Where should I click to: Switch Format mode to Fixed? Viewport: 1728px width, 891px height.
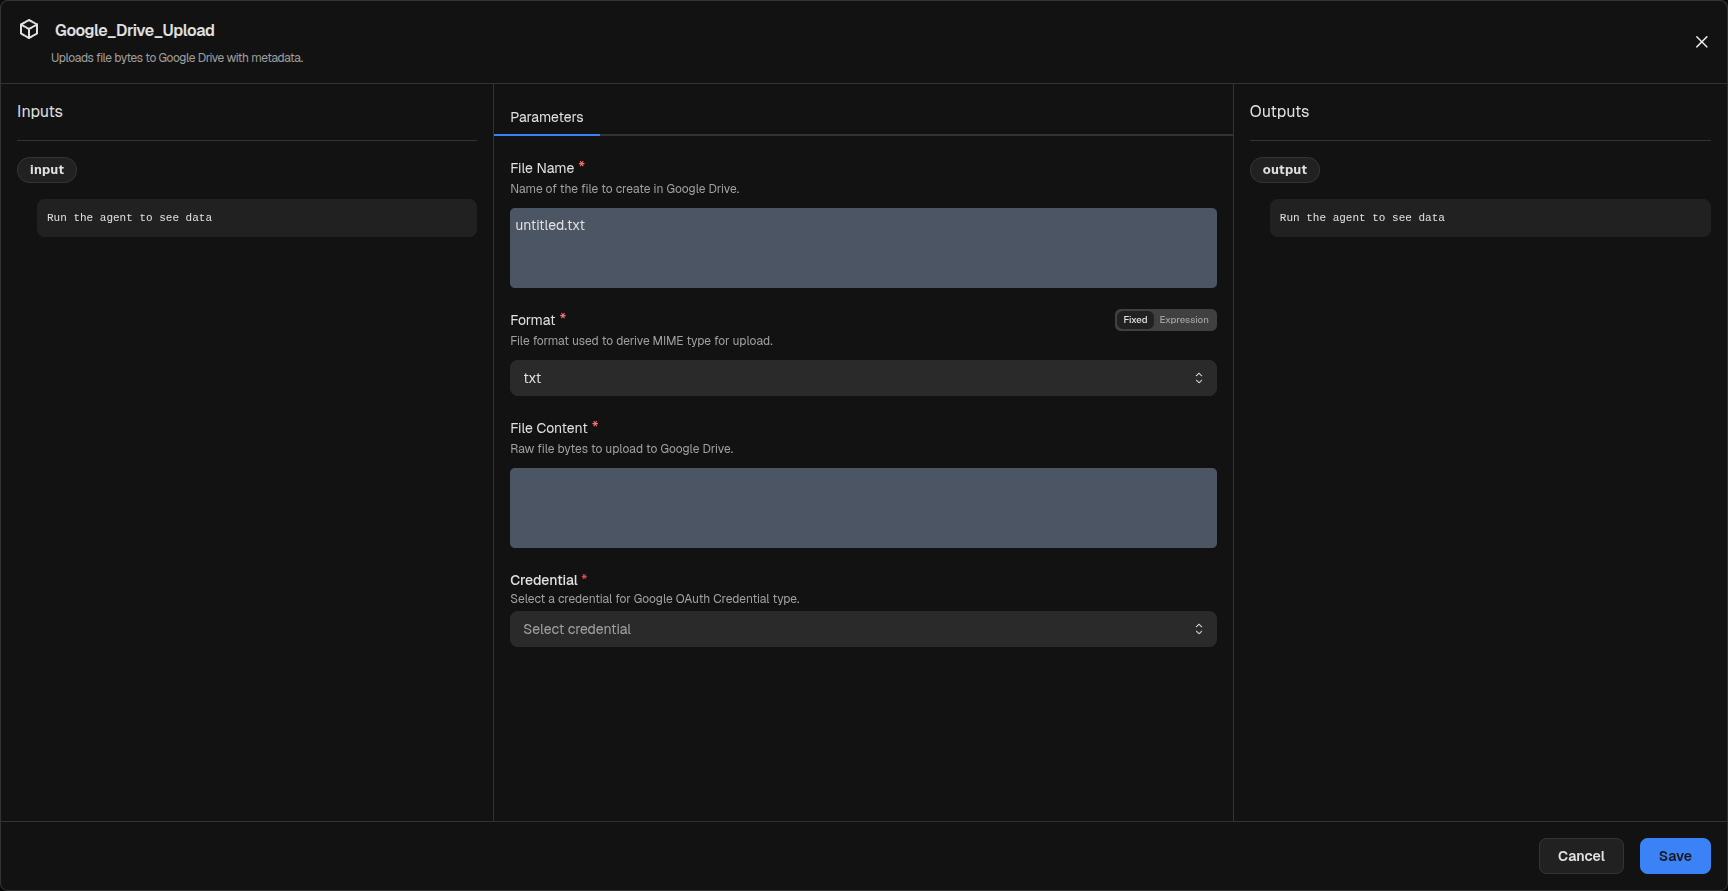click(x=1135, y=320)
